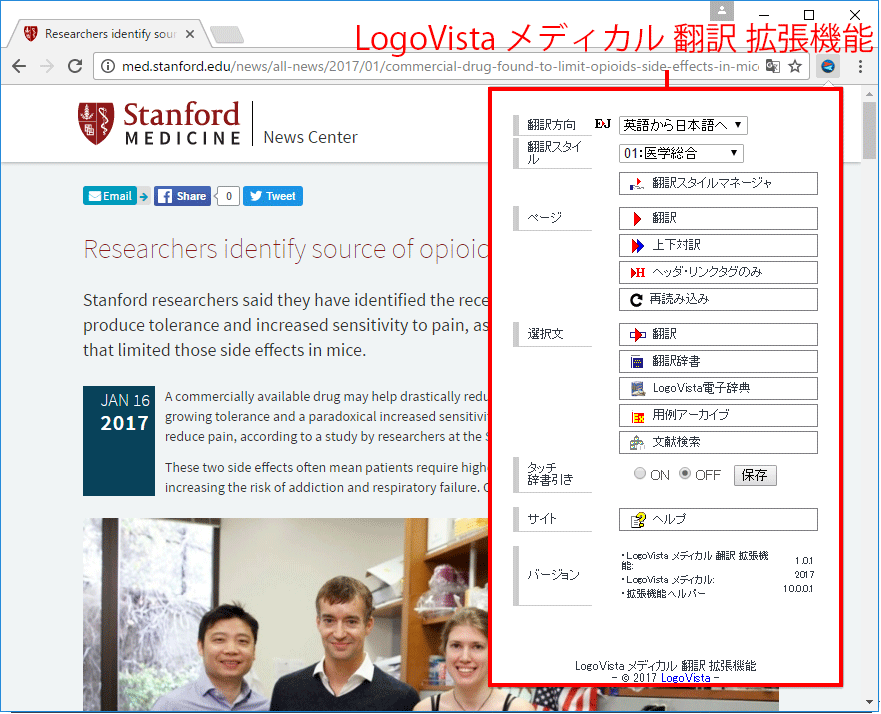This screenshot has height=714, width=881.
Task: Close the Researchers identify tab
Action: pyautogui.click(x=190, y=34)
